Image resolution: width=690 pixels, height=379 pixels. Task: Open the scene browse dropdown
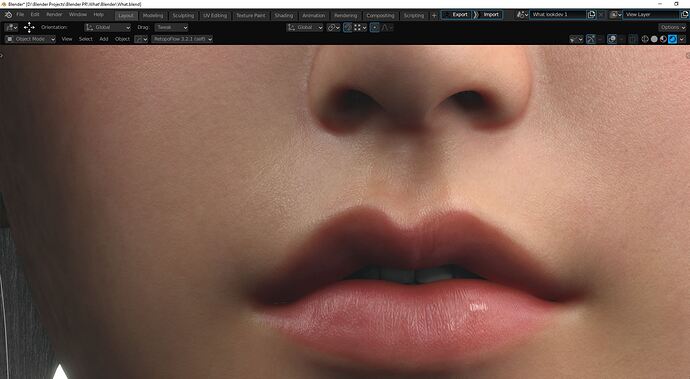(522, 15)
